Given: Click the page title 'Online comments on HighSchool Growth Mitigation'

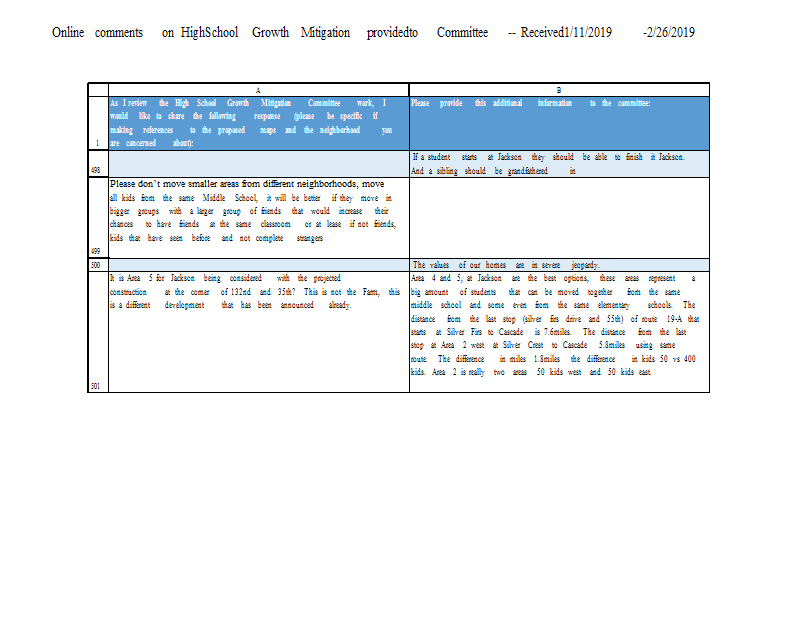Looking at the screenshot, I should click(x=201, y=33).
